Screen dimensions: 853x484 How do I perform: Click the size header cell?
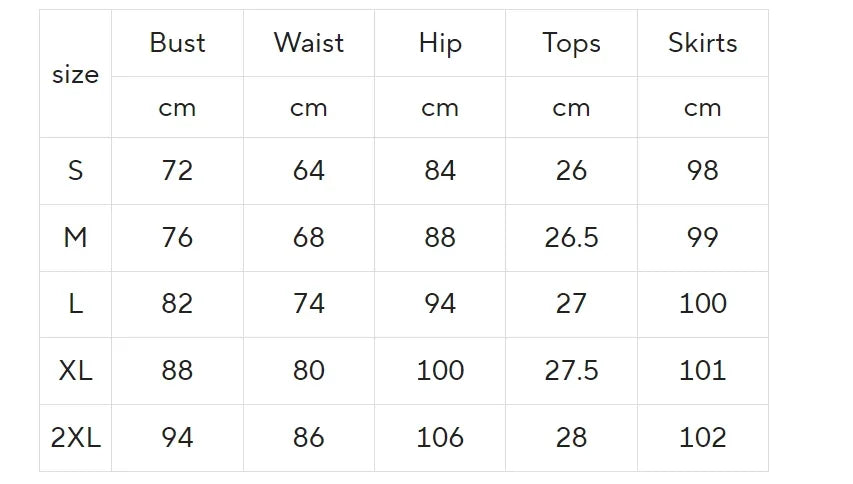coord(75,75)
